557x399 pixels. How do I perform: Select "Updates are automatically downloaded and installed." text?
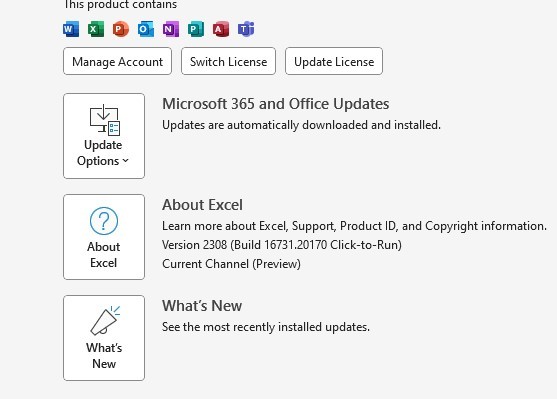click(301, 125)
